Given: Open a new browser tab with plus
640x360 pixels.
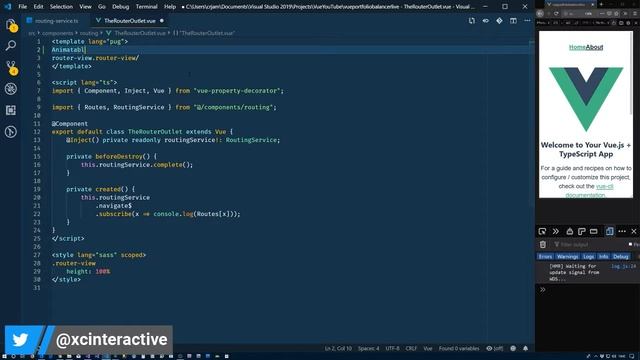Looking at the screenshot, I should (x=601, y=4).
